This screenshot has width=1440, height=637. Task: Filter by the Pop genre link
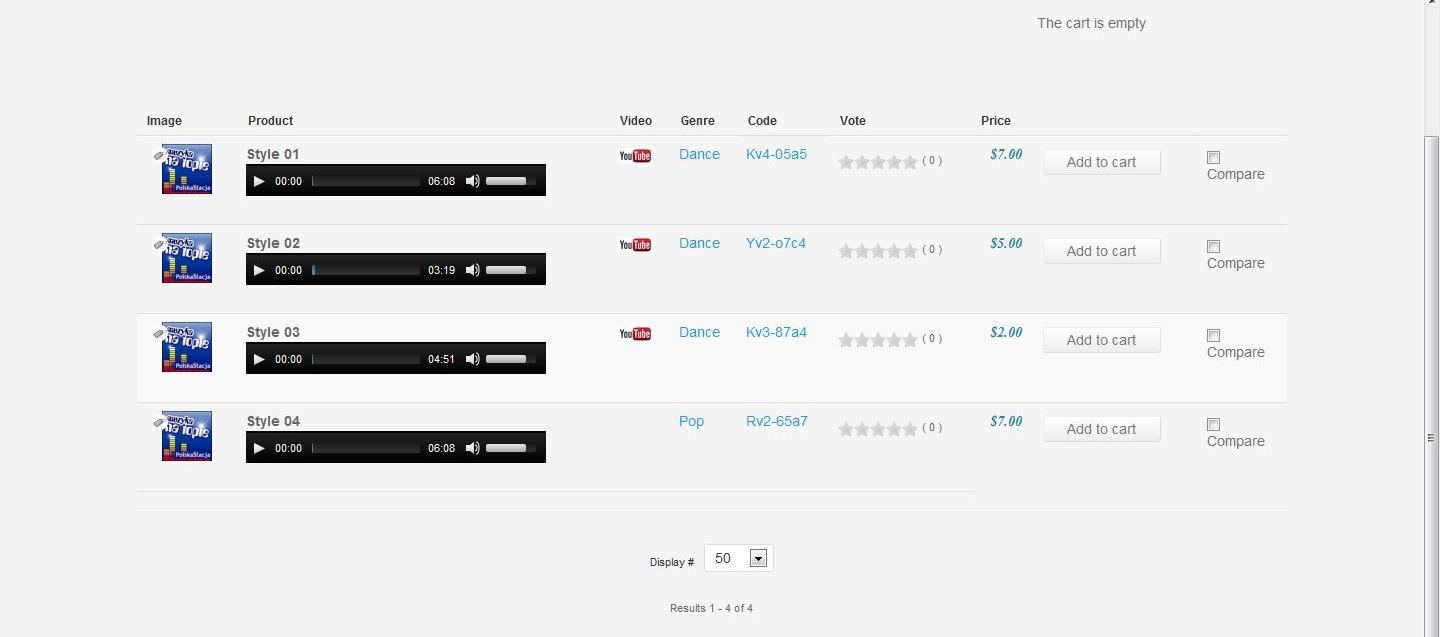(691, 421)
